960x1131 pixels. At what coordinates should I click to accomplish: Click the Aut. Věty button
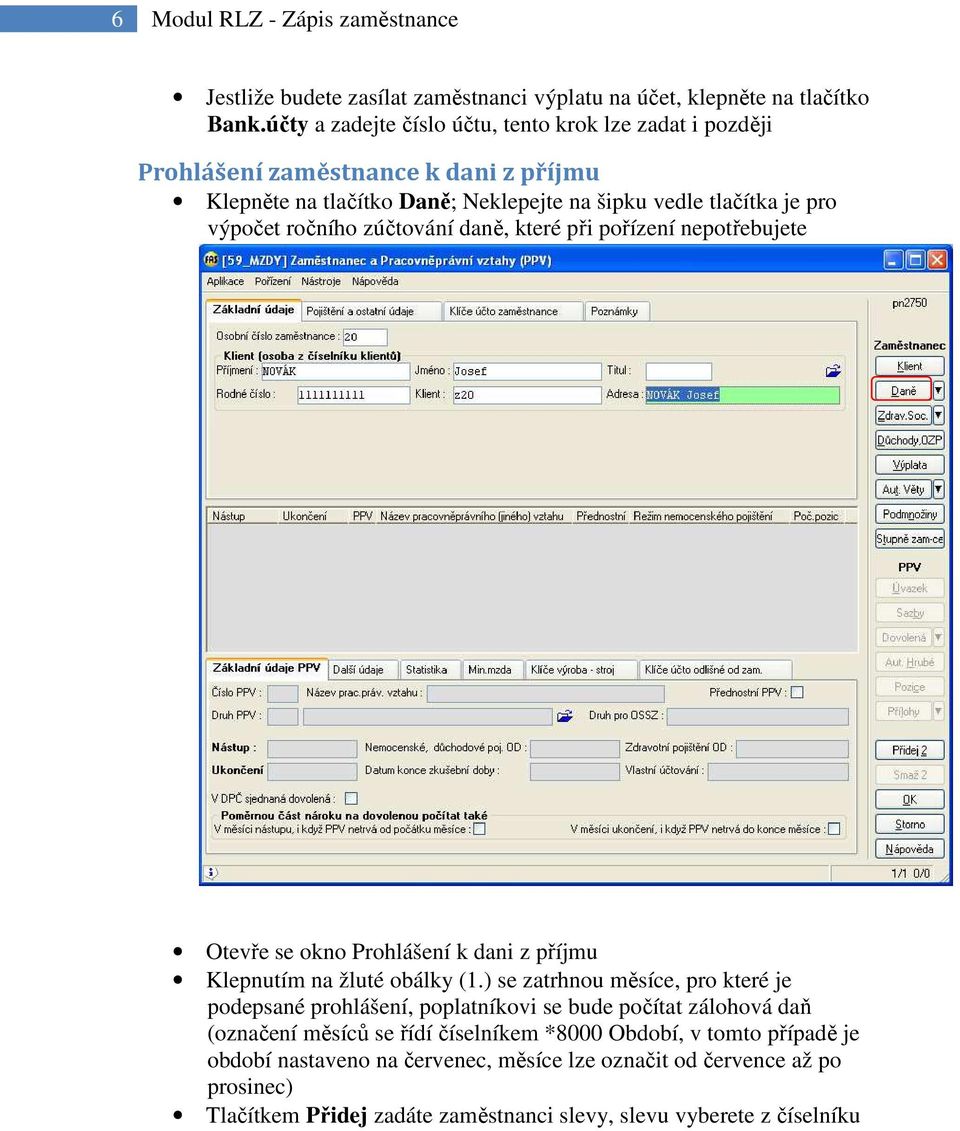(x=902, y=490)
